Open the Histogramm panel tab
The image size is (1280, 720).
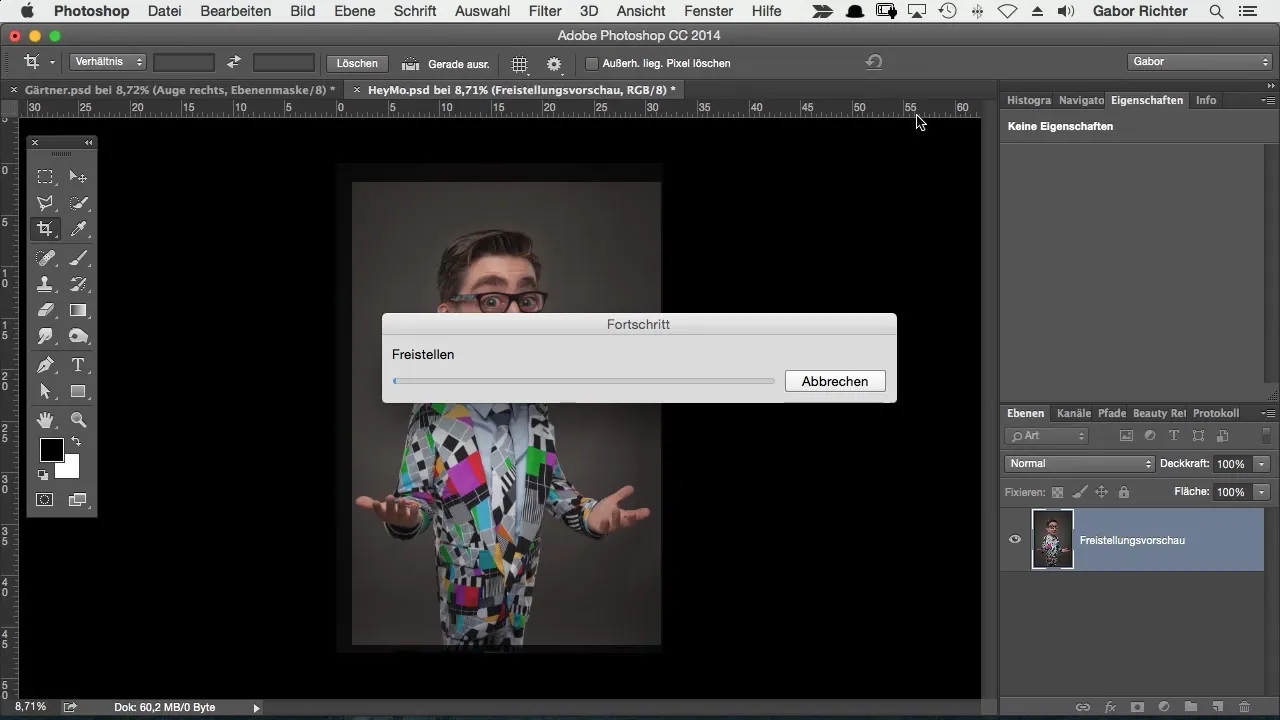point(1028,100)
